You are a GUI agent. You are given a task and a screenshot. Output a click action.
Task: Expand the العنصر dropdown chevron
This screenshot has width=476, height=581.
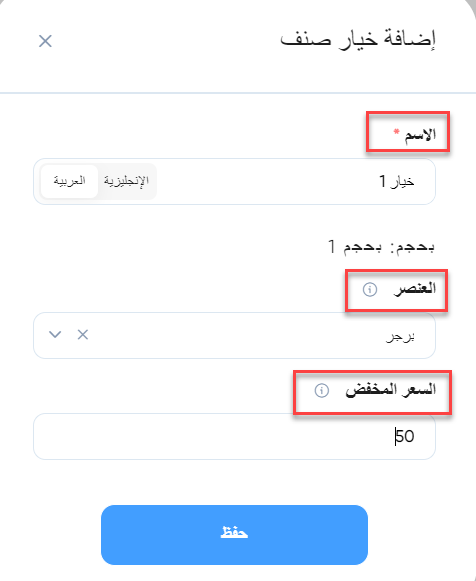click(55, 335)
